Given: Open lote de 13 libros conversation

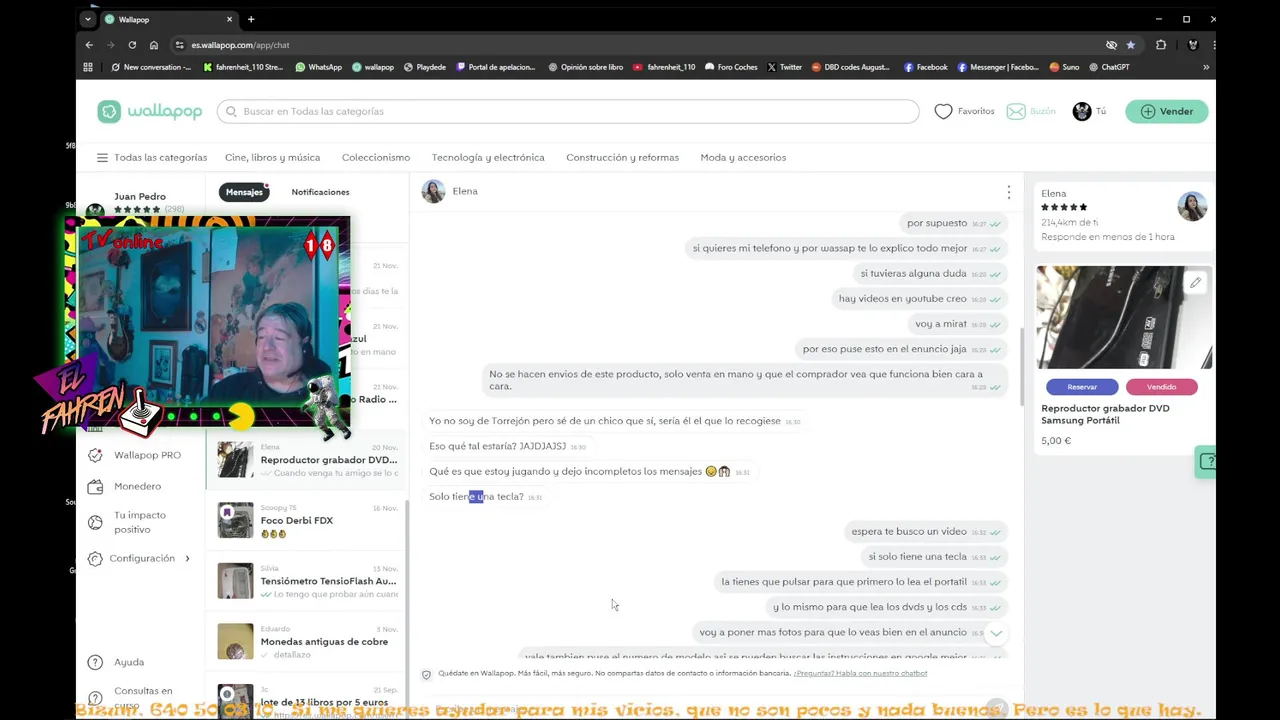Looking at the screenshot, I should 307,700.
